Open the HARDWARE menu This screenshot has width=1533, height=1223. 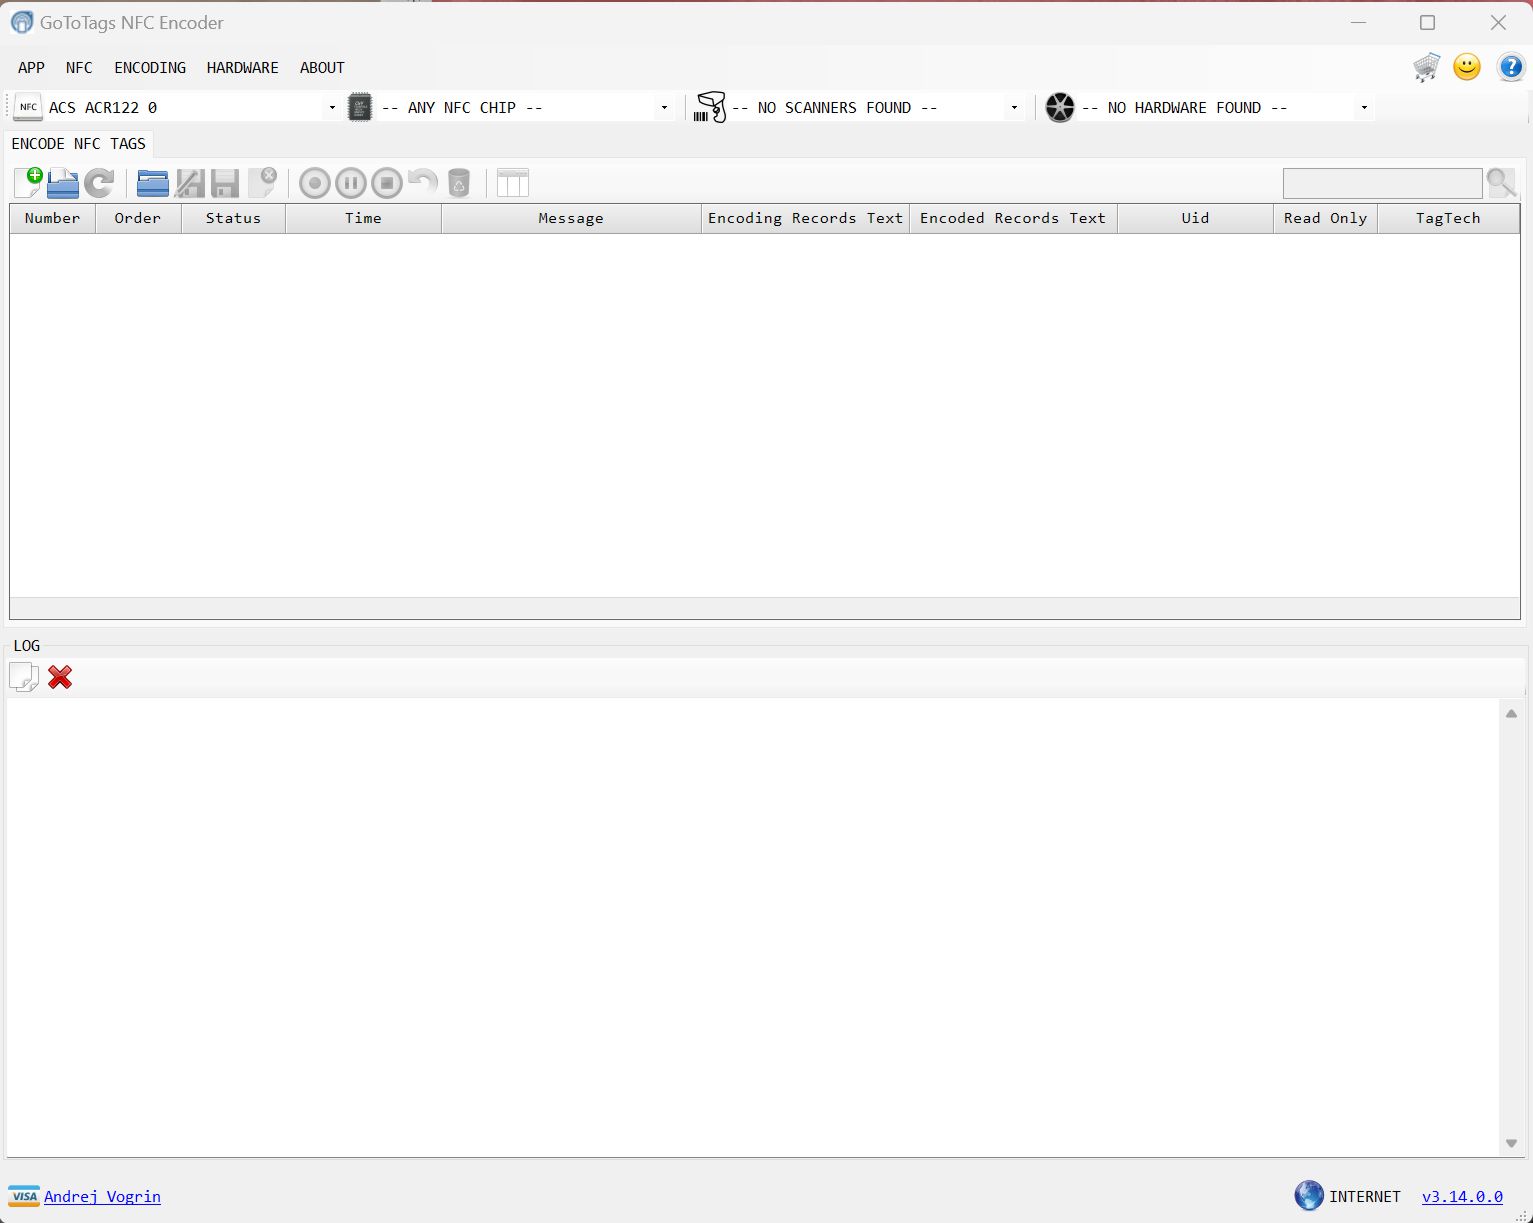pos(242,68)
